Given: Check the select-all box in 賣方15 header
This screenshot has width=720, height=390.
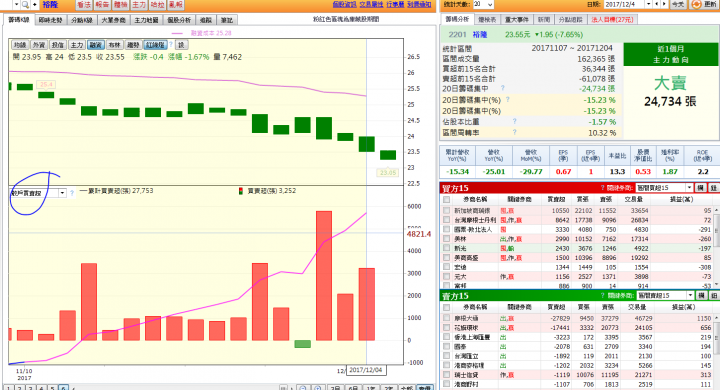Looking at the screenshot, I should click(x=446, y=307).
